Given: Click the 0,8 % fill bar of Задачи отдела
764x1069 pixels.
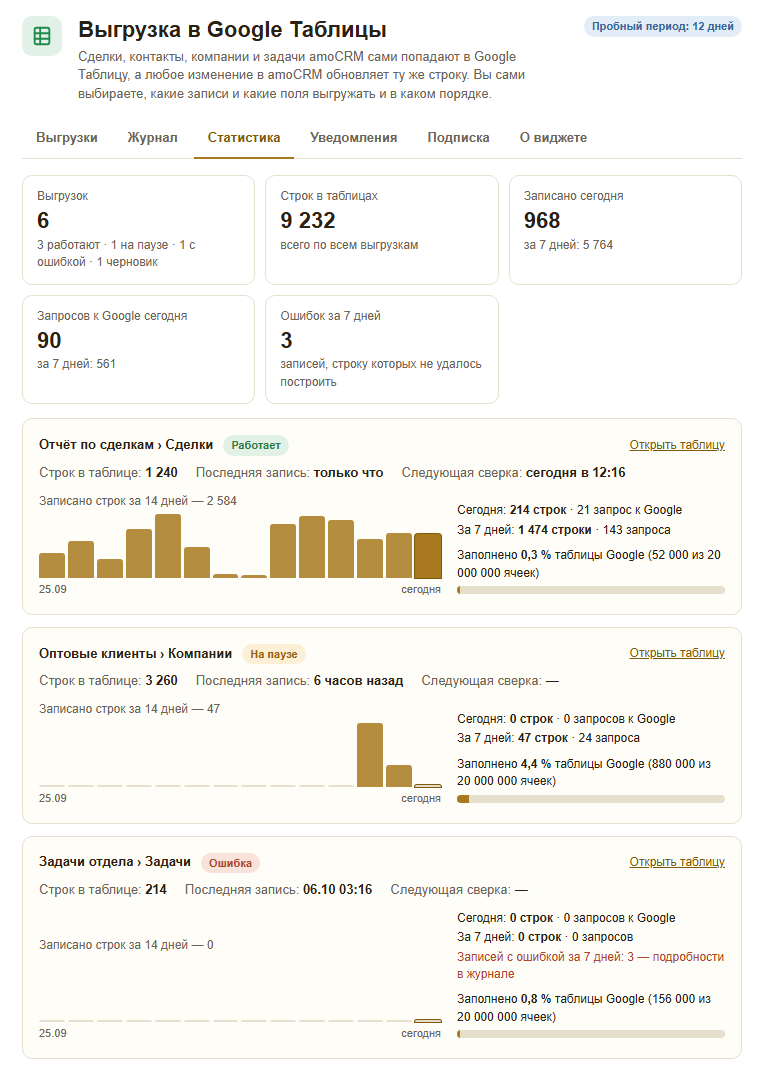Looking at the screenshot, I should 591,1034.
